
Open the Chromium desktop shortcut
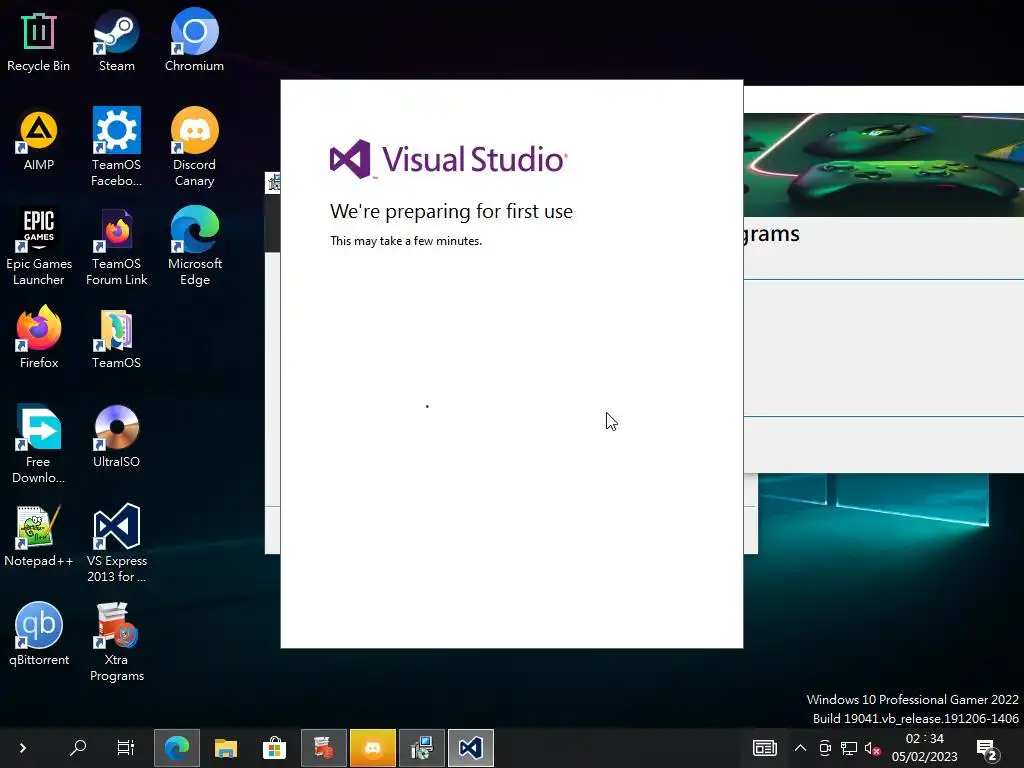coord(194,40)
